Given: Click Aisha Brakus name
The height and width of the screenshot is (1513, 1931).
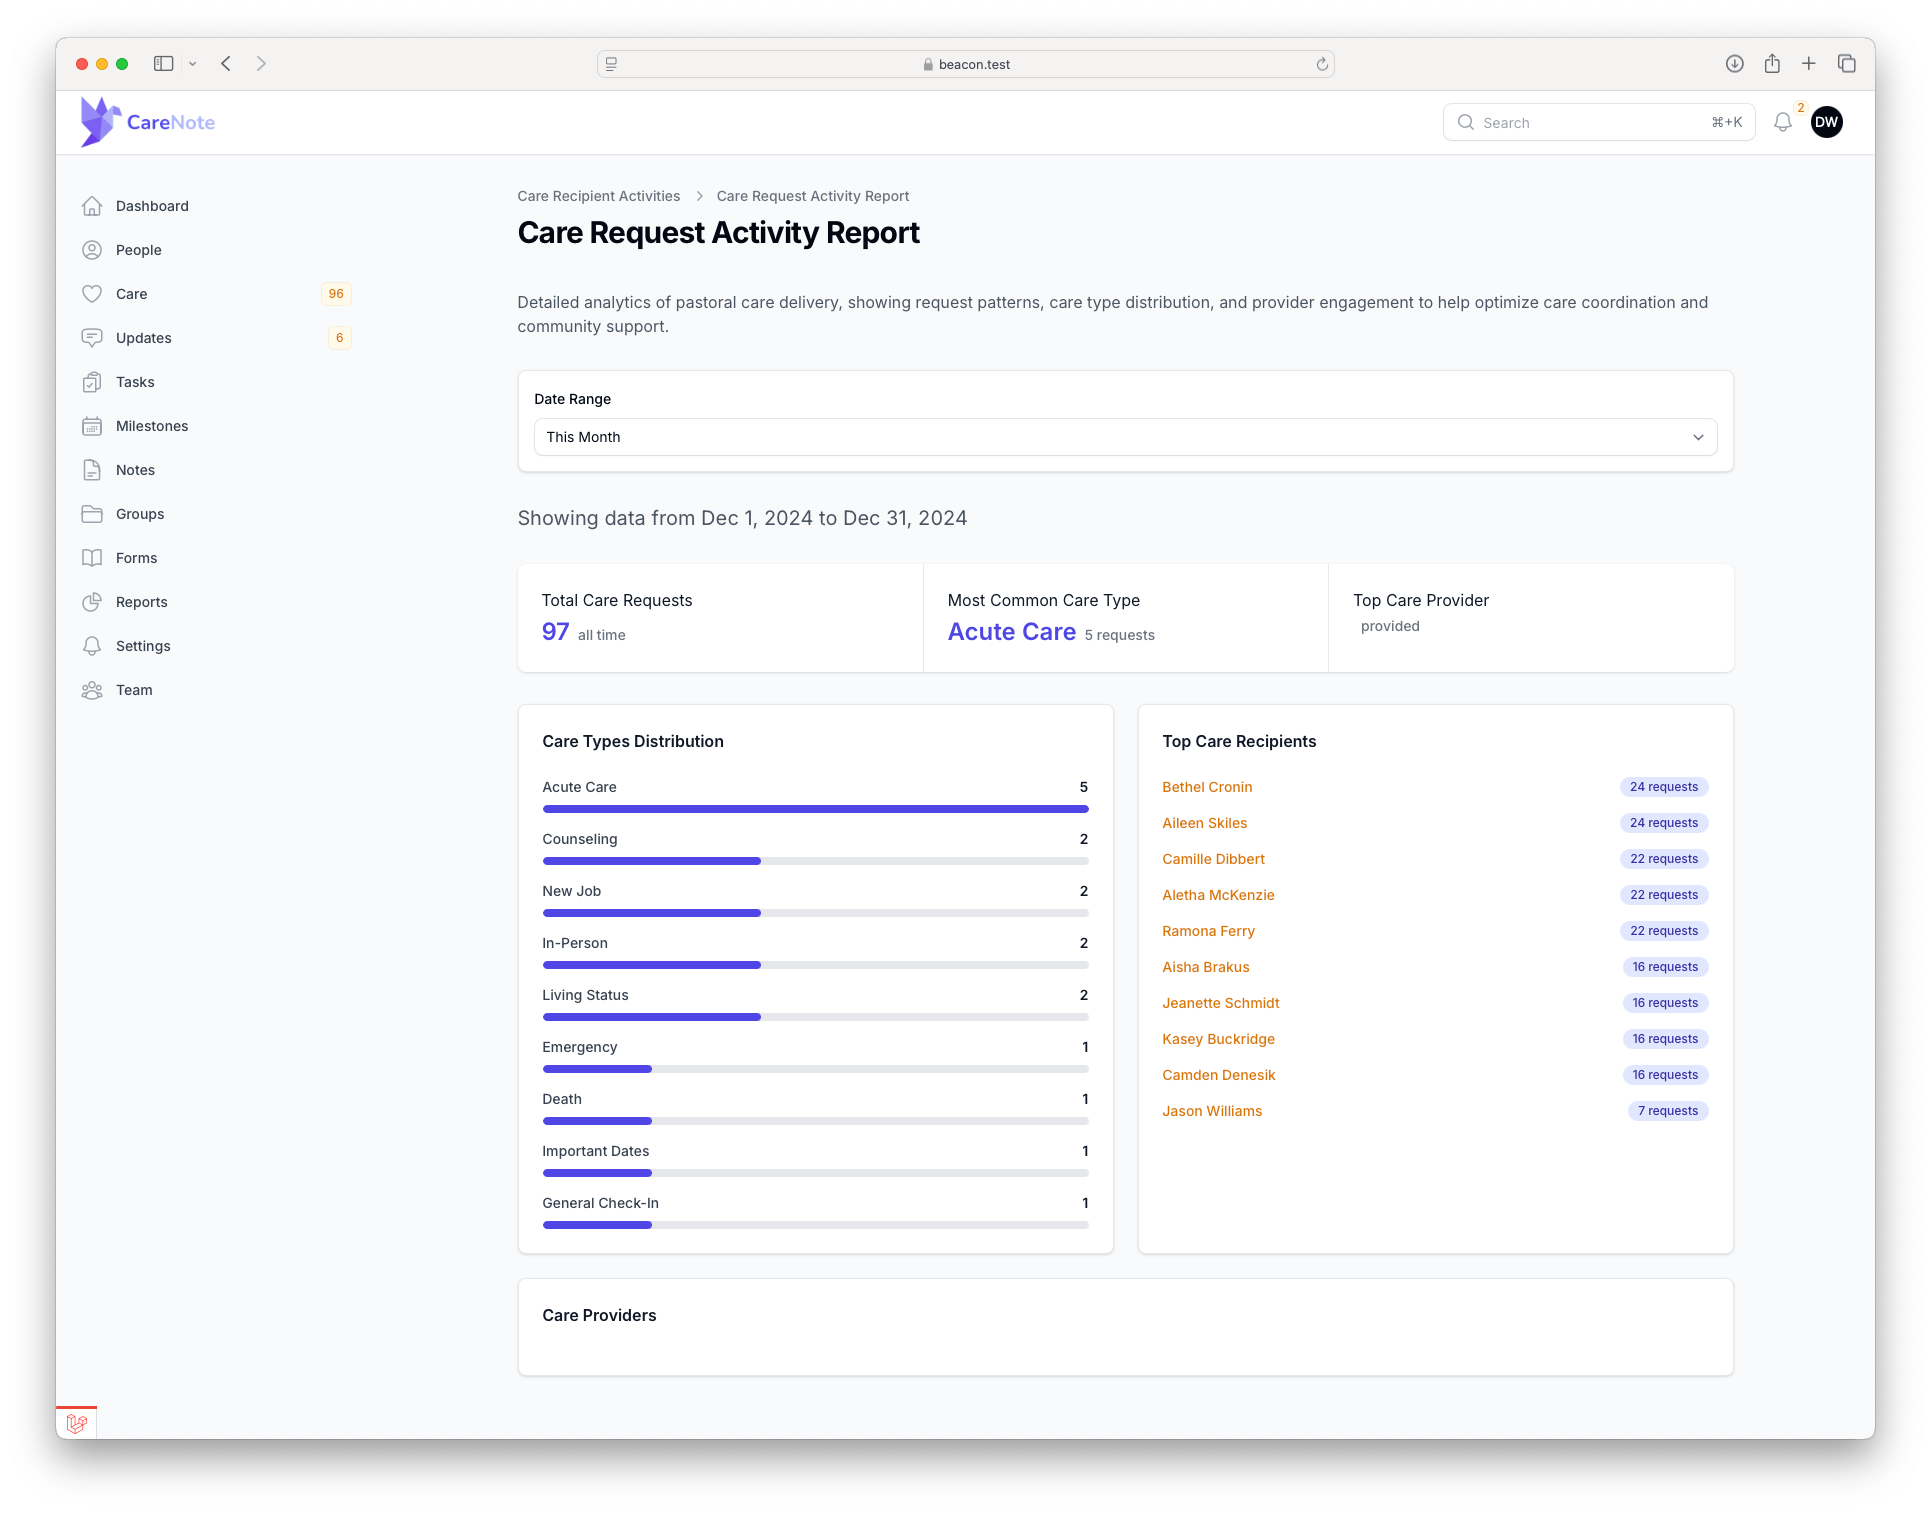Looking at the screenshot, I should click(1205, 967).
